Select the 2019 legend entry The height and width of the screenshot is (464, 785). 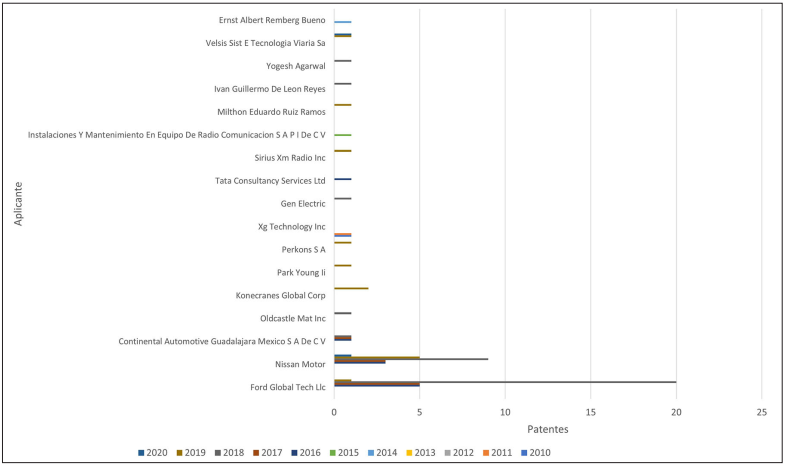click(179, 453)
